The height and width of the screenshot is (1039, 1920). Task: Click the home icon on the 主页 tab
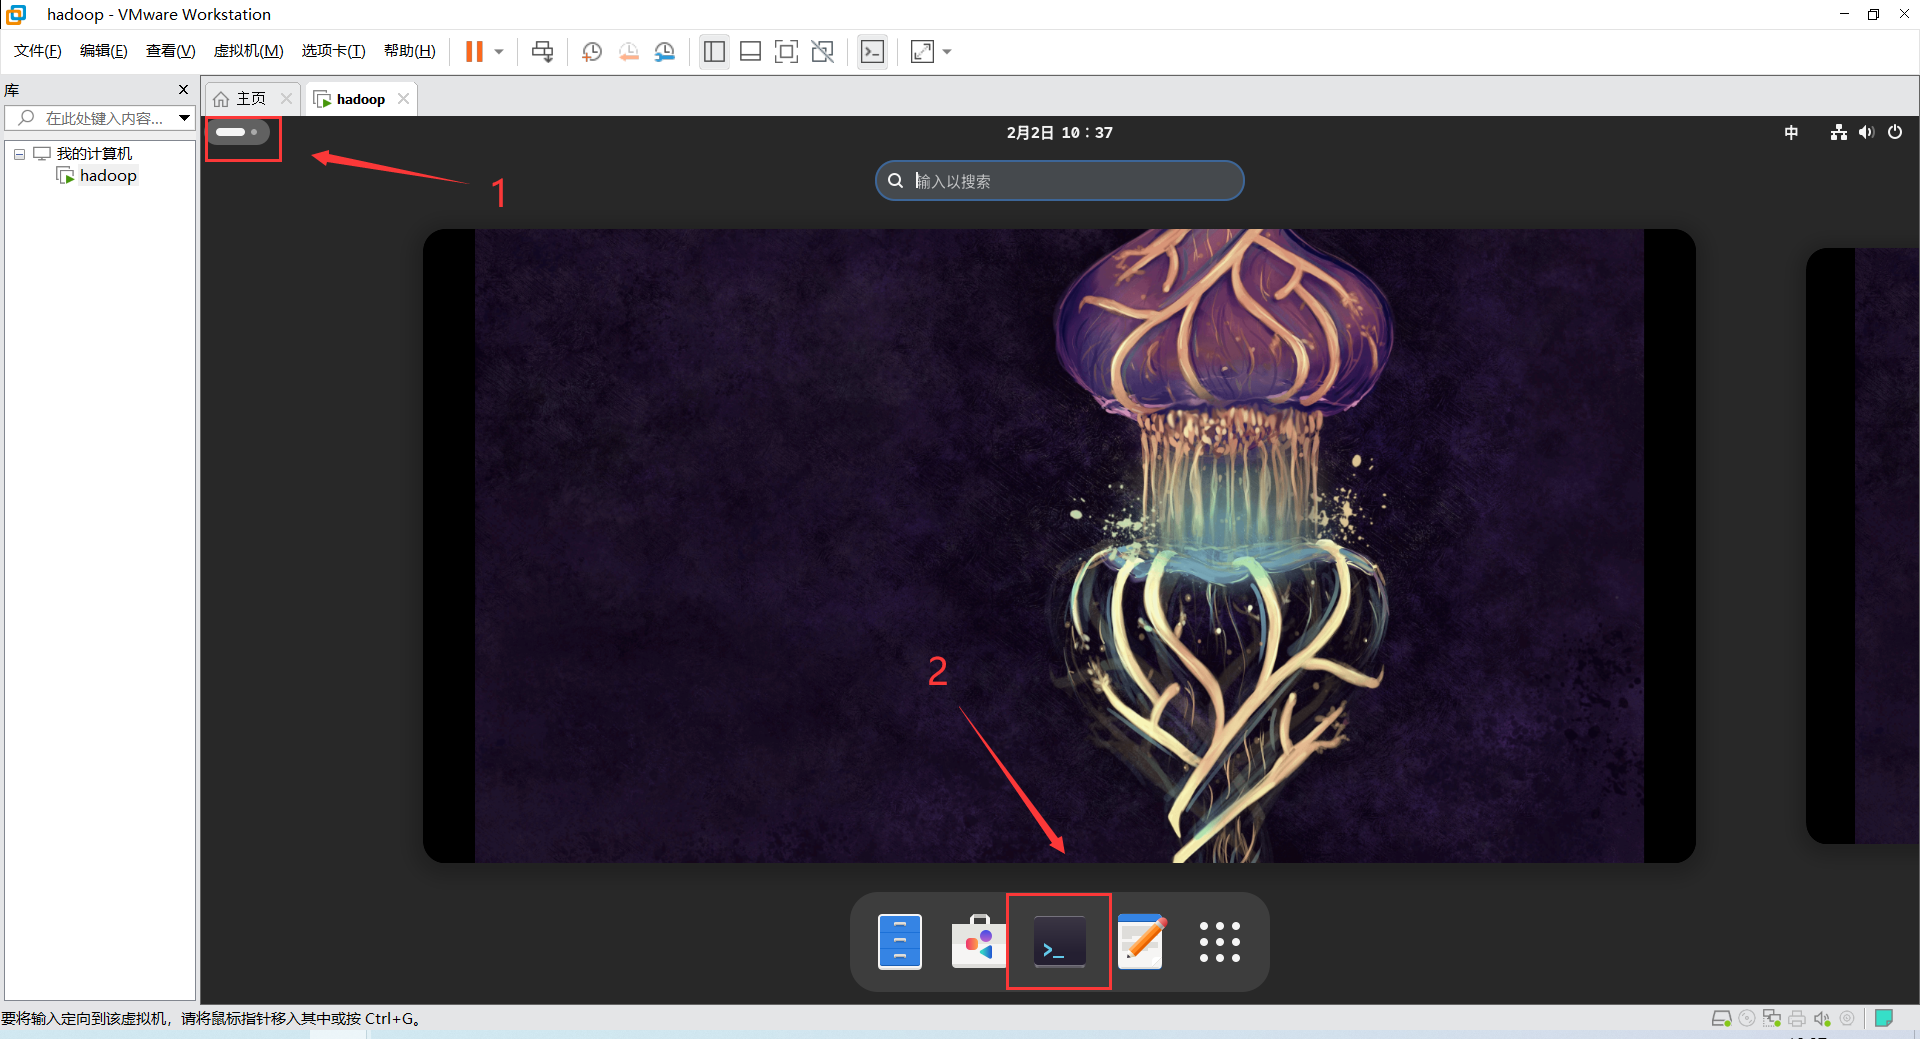tap(221, 99)
